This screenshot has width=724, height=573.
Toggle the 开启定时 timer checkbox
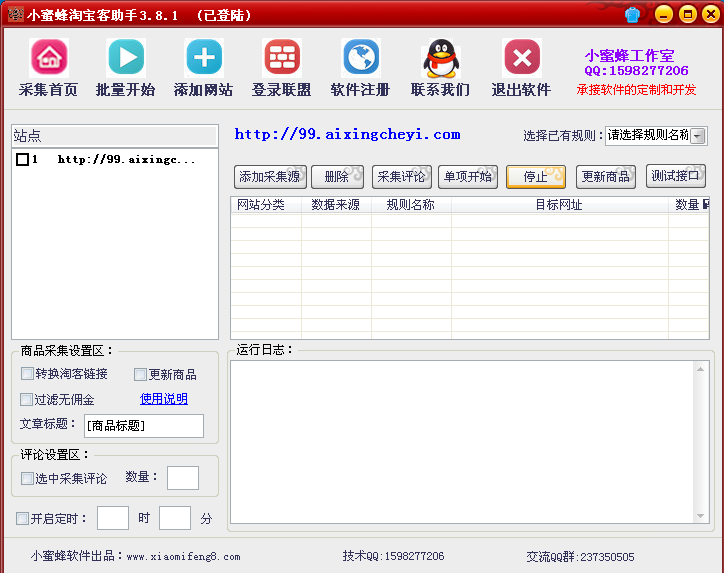[x=22, y=518]
